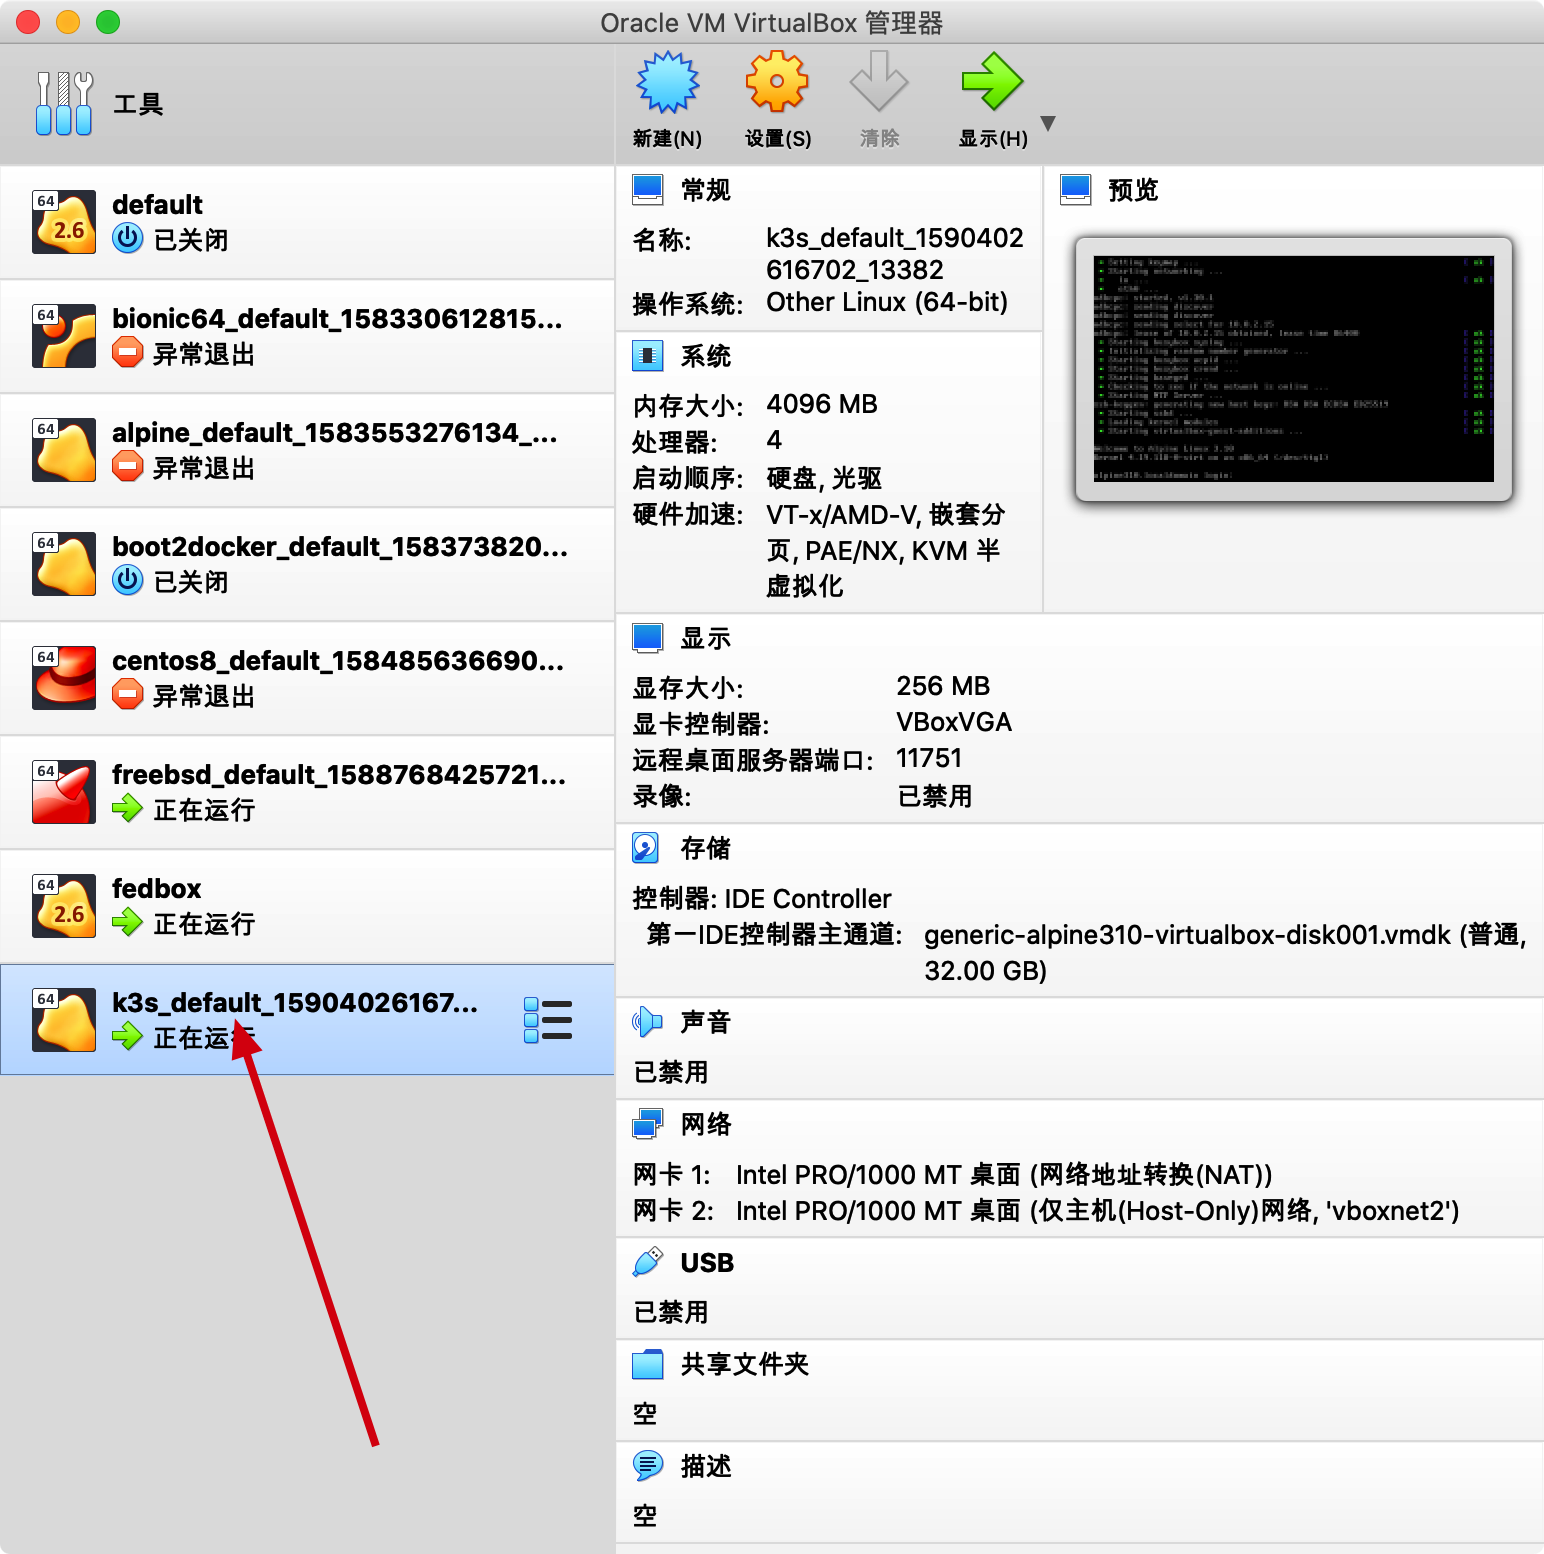
Task: Click the powered-off status icon for boot2docker
Action: pos(128,580)
